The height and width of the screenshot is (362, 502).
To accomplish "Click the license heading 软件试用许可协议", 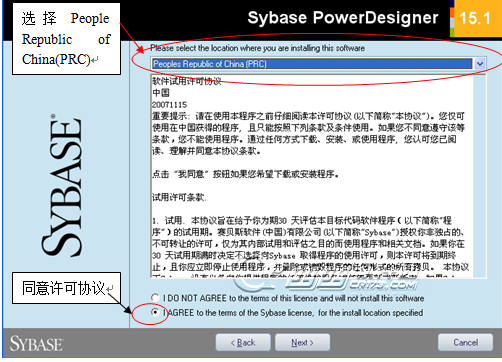I will (187, 81).
